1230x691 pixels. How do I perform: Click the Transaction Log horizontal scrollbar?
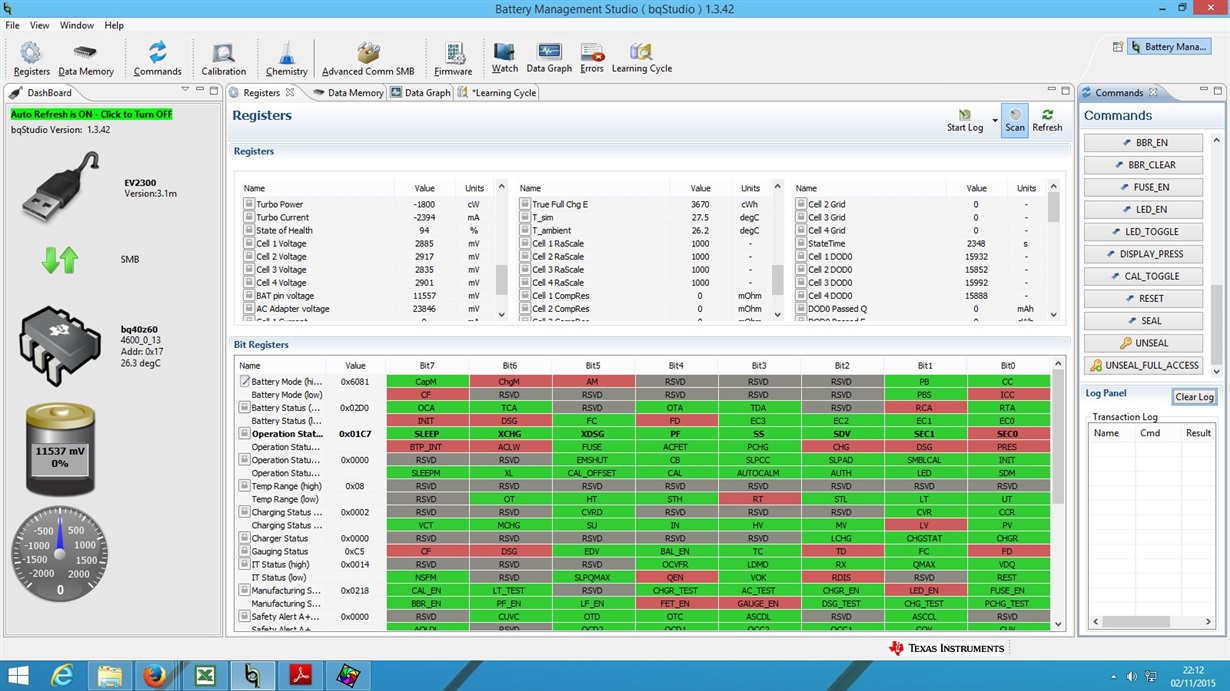1151,621
